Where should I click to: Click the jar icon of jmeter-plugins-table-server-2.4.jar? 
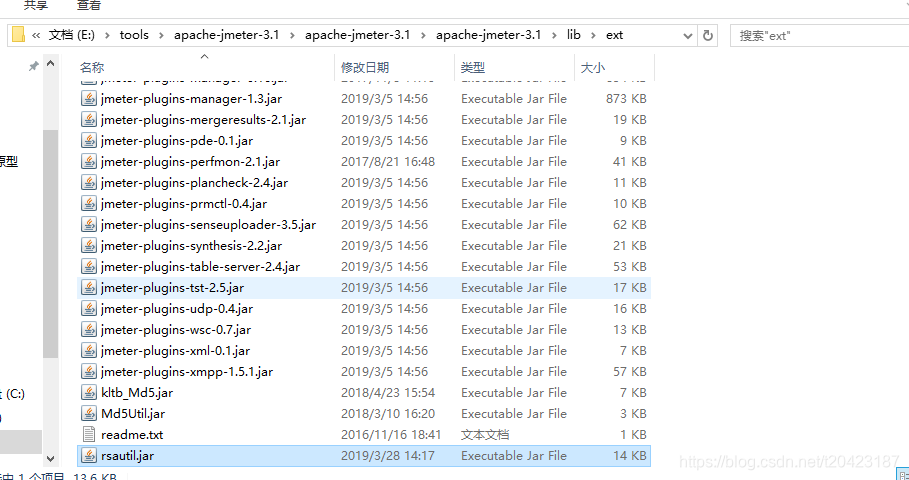tap(89, 267)
